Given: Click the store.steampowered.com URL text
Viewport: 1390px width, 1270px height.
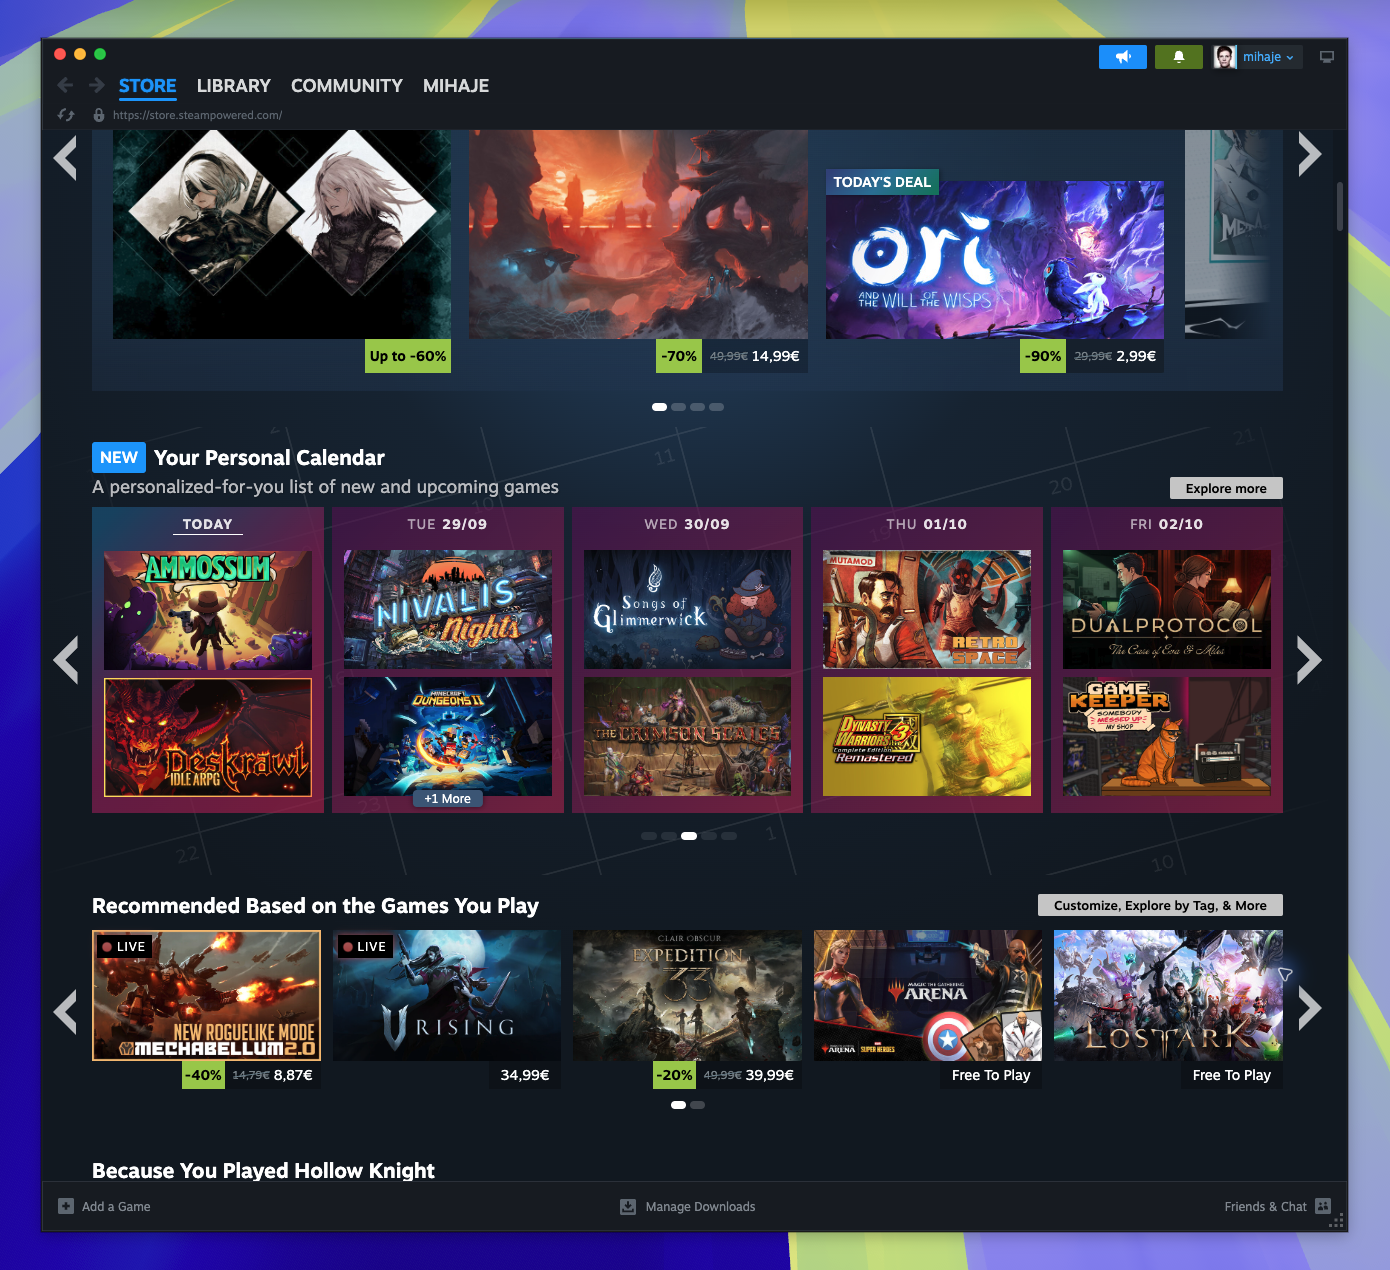Looking at the screenshot, I should click(197, 115).
